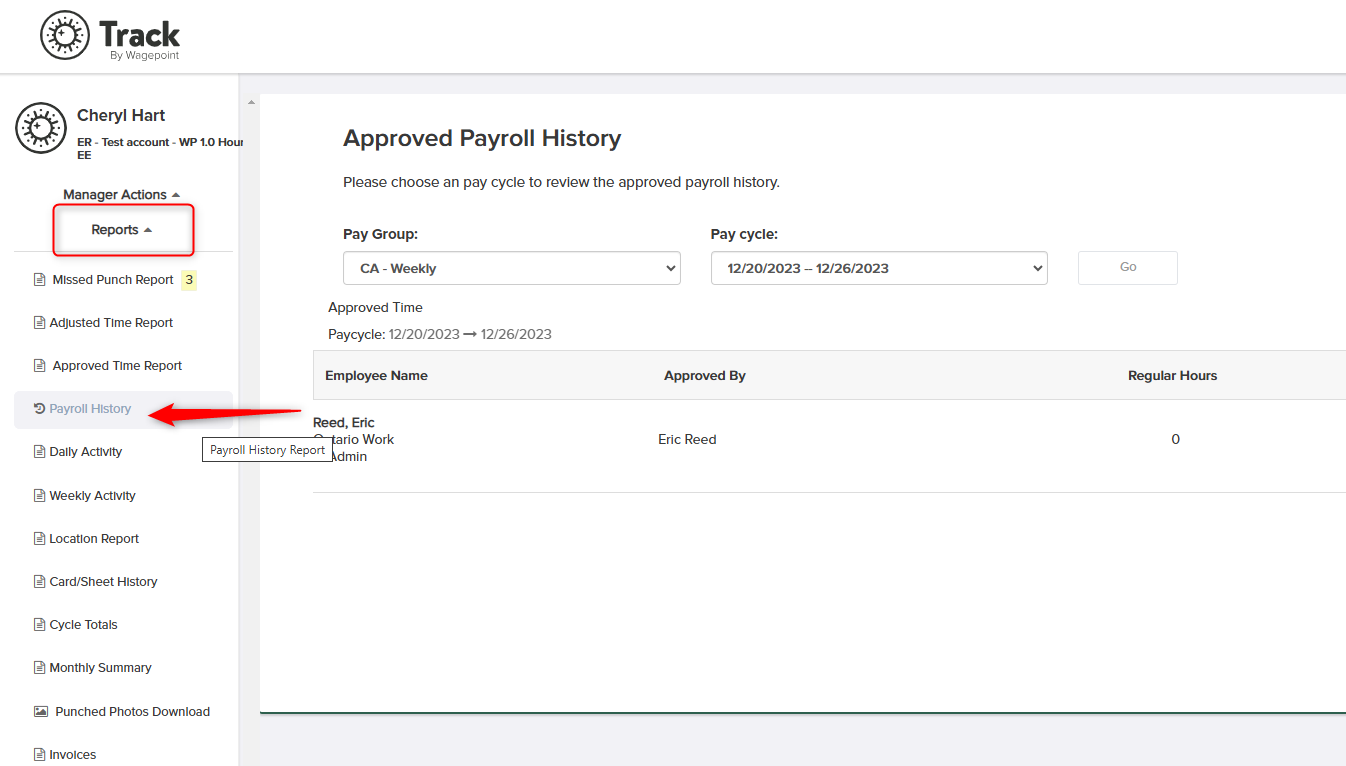The image size is (1346, 766).
Task: Open Punched Photos Download
Action: [132, 712]
